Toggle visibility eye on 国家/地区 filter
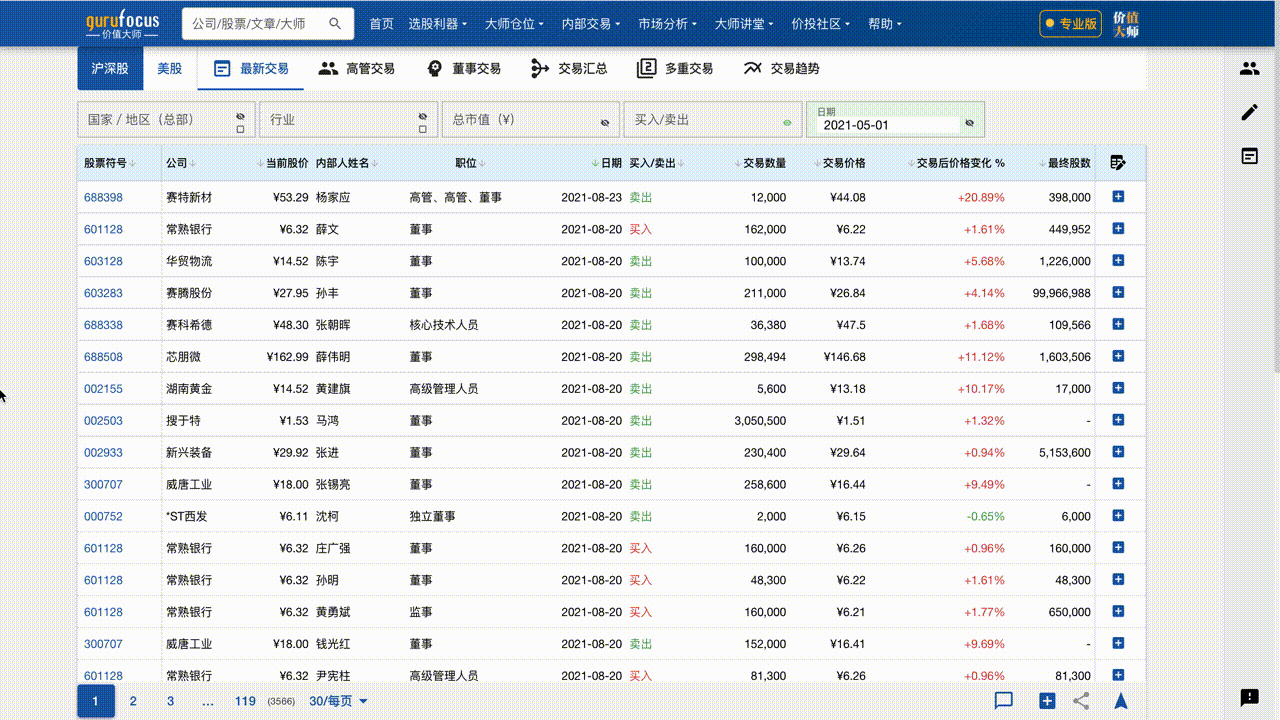 click(x=240, y=115)
